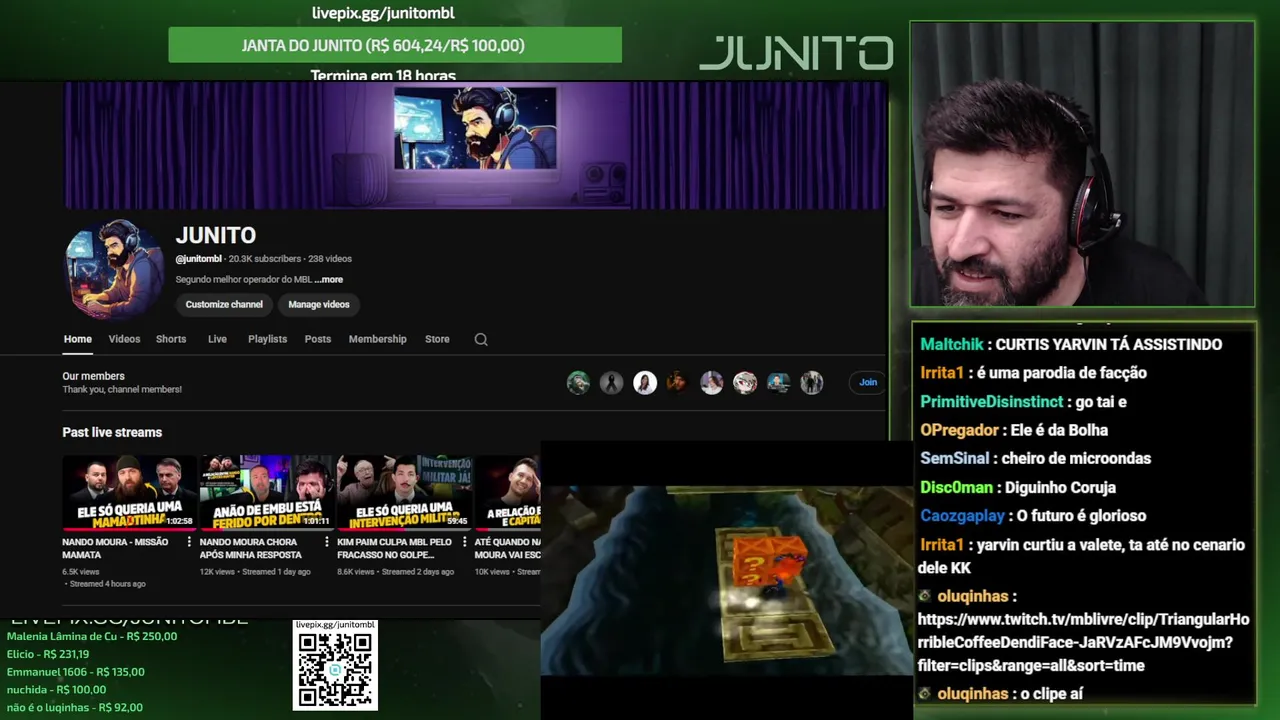Viewport: 1280px width, 720px height.
Task: Click the '238 videos' count text
Action: point(330,259)
